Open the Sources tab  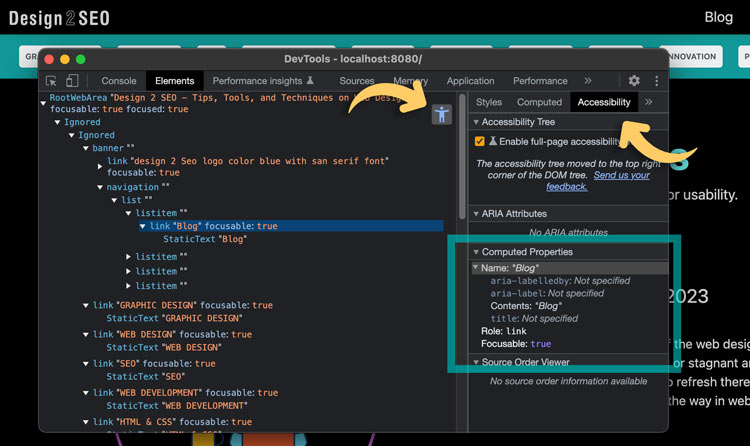(x=356, y=81)
